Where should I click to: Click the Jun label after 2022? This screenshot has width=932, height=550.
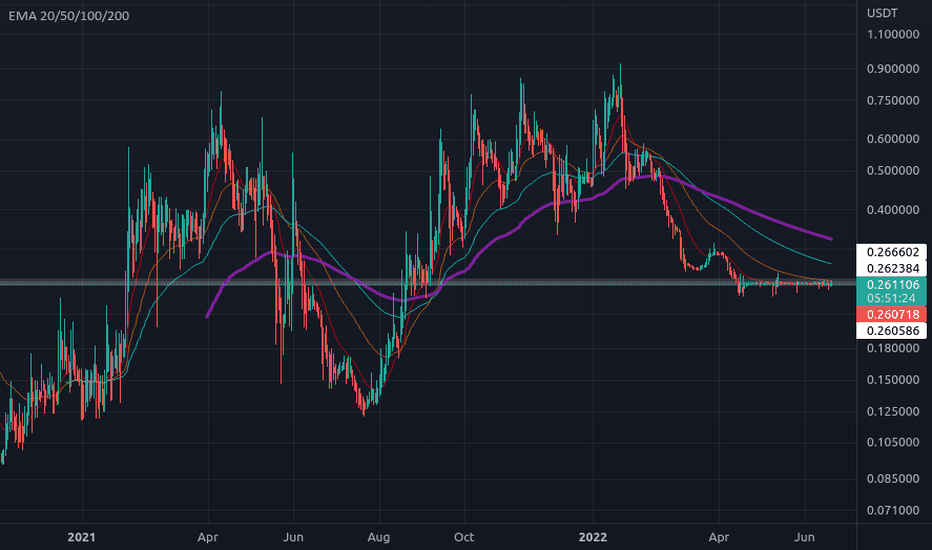pos(804,538)
